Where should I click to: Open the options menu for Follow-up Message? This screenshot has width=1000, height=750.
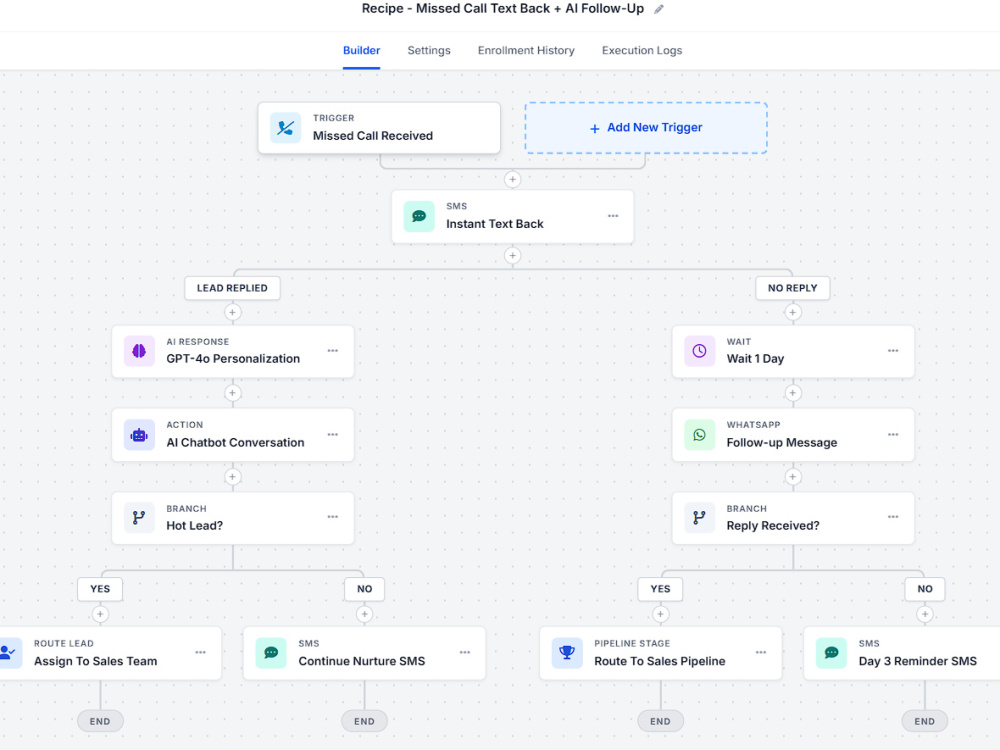(x=893, y=434)
